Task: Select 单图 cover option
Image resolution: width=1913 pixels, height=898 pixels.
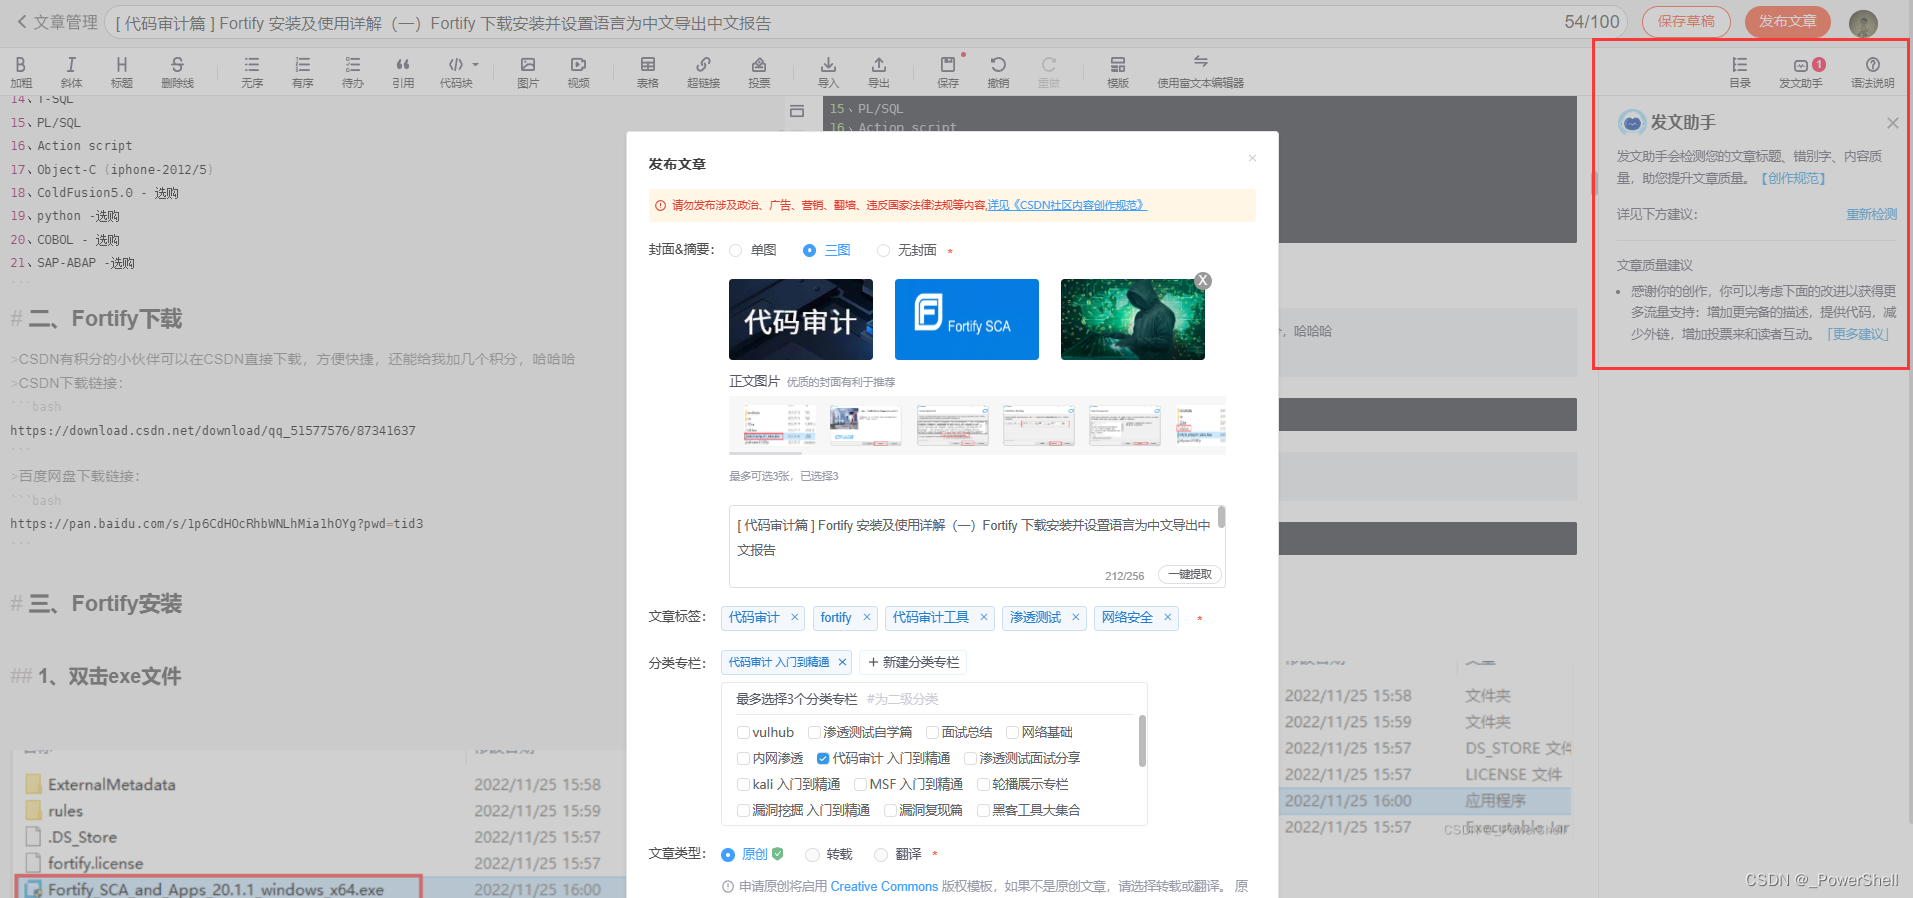Action: 753,250
